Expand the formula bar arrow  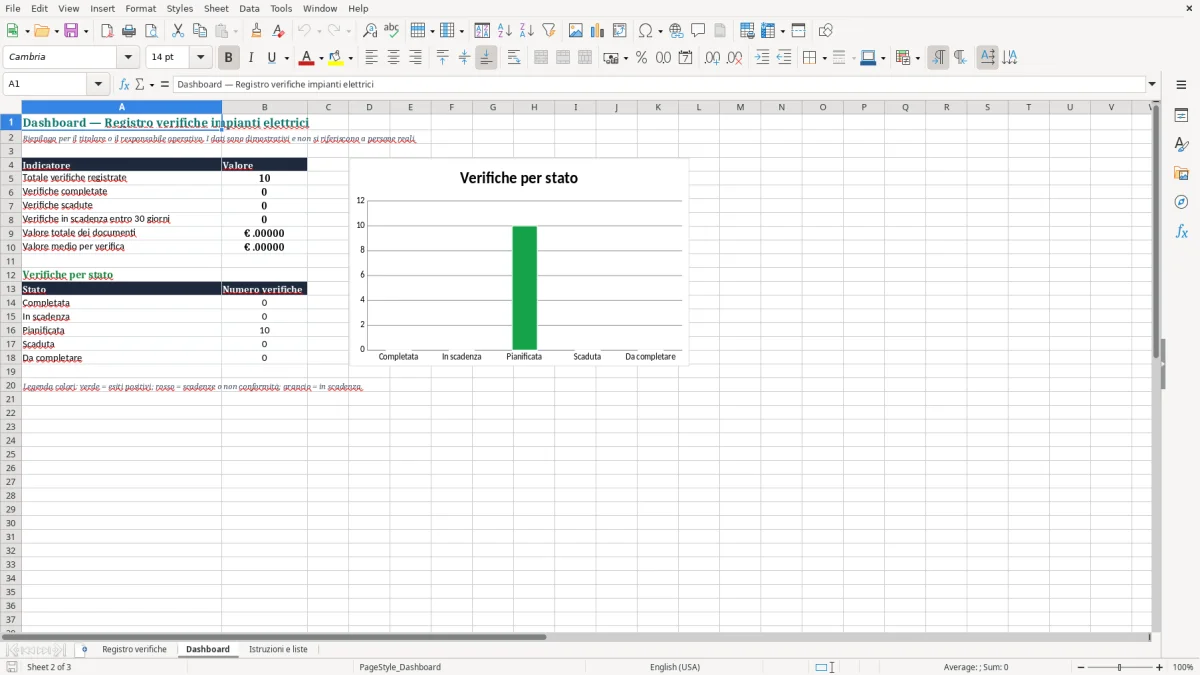[x=1152, y=85]
